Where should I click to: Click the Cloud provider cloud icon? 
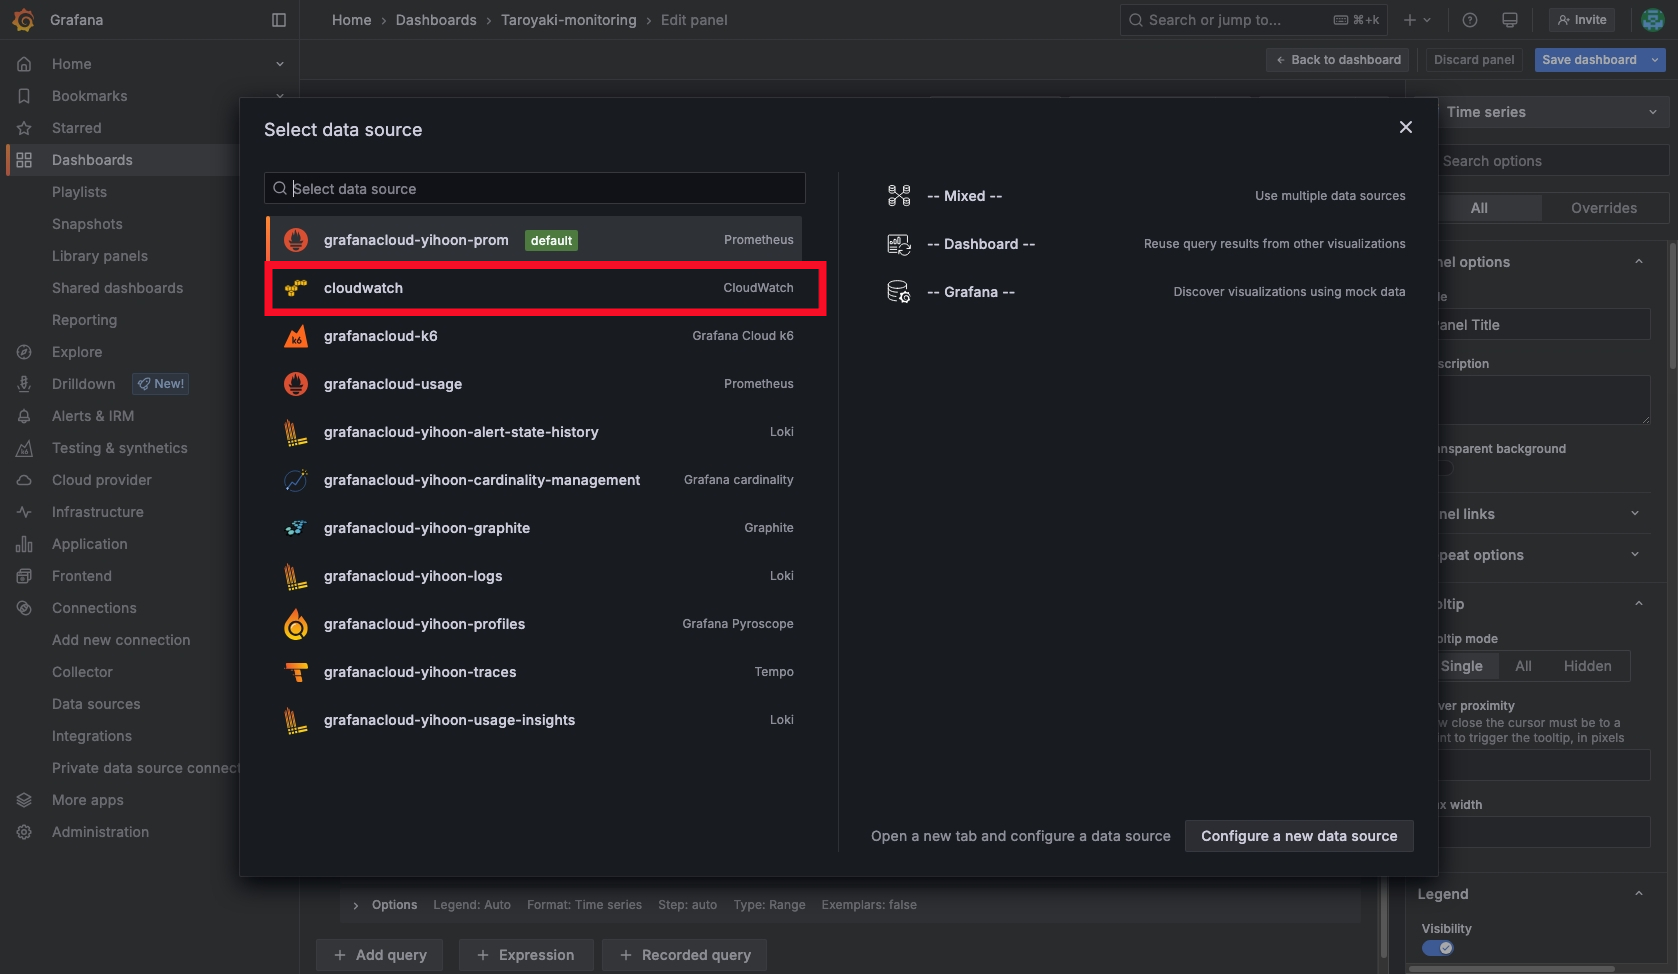(24, 480)
